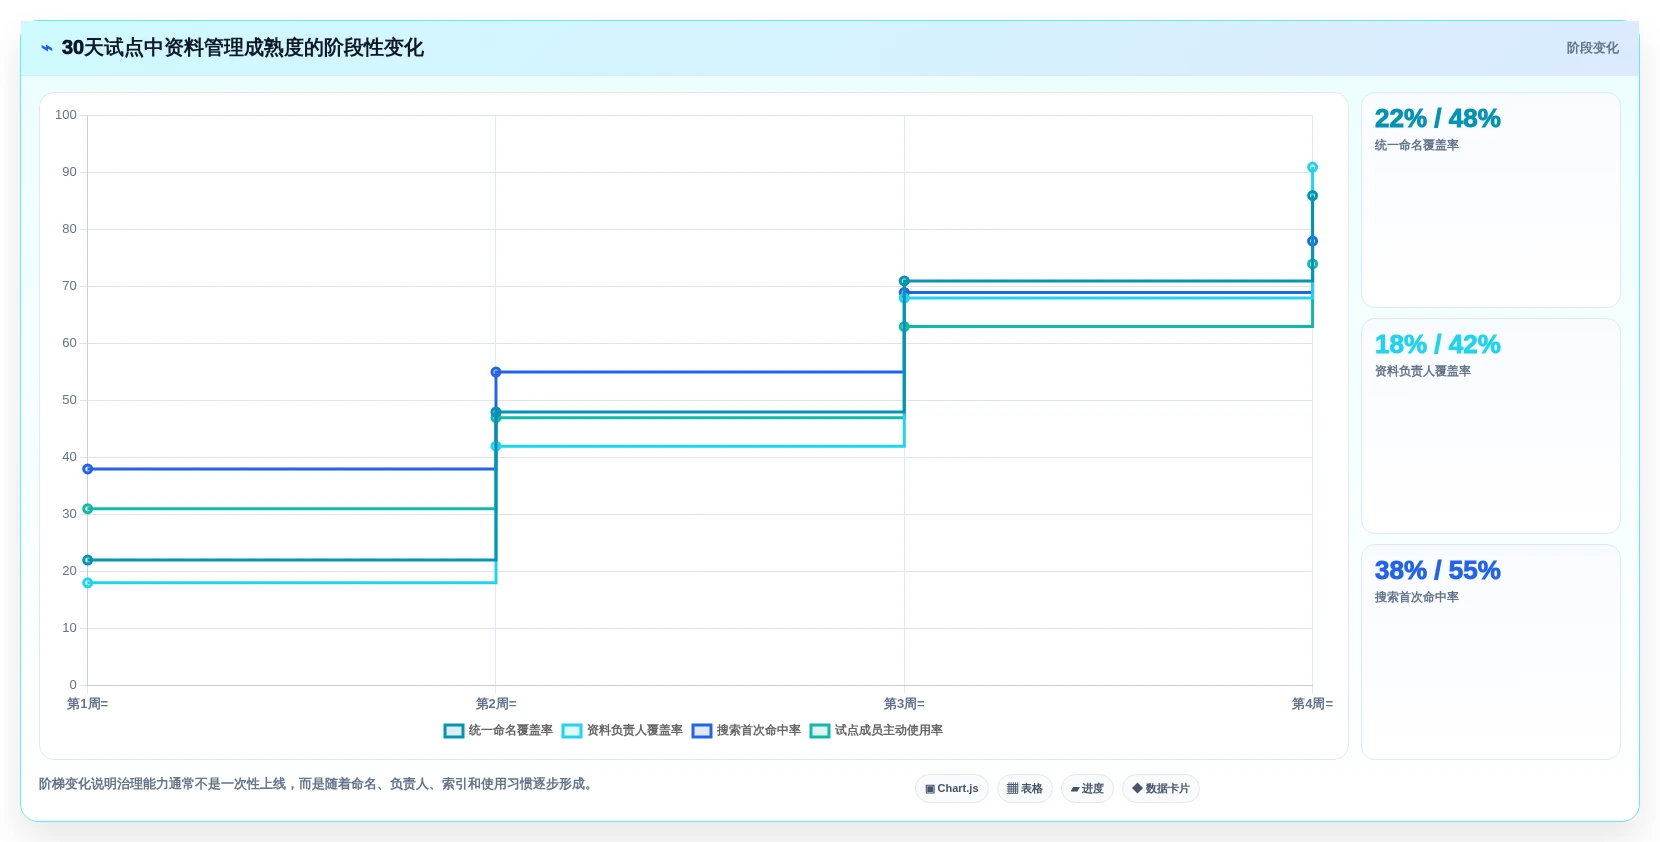Click the 第1周= axis label
This screenshot has height=842, width=1660.
pyautogui.click(x=88, y=704)
